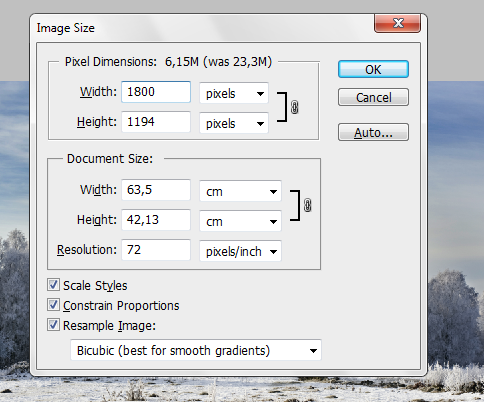Open pixel Width units dropdown
Viewport: 484px width, 402px height.
(234, 93)
